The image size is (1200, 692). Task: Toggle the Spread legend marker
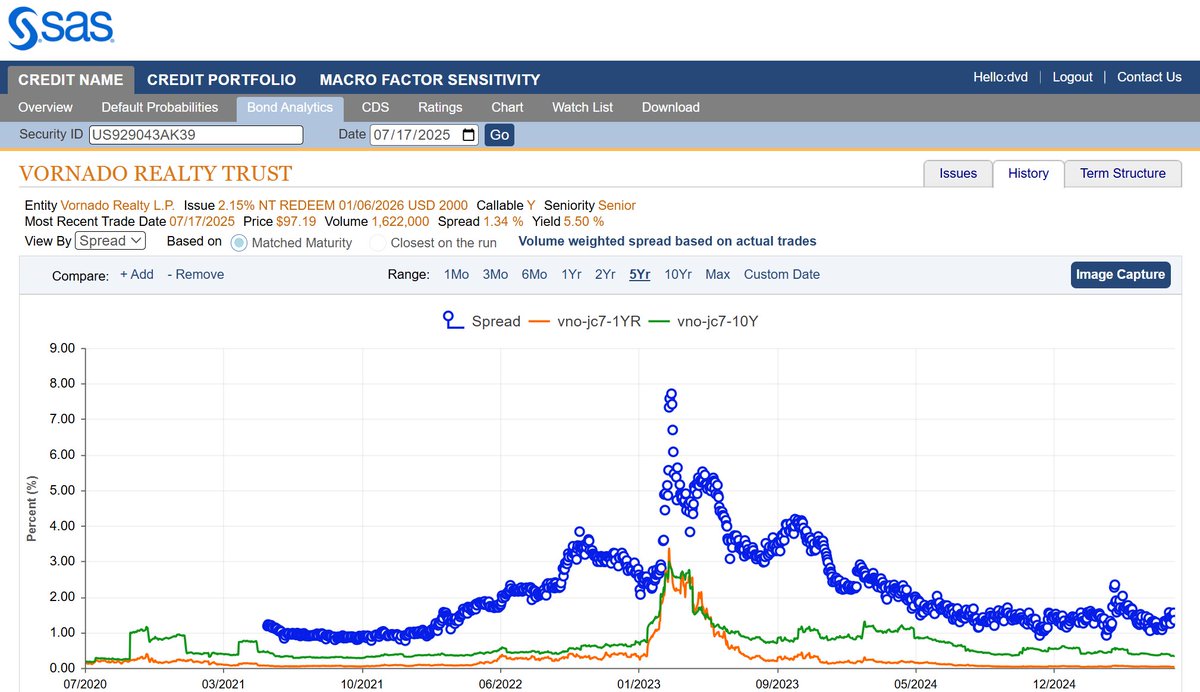click(x=455, y=321)
